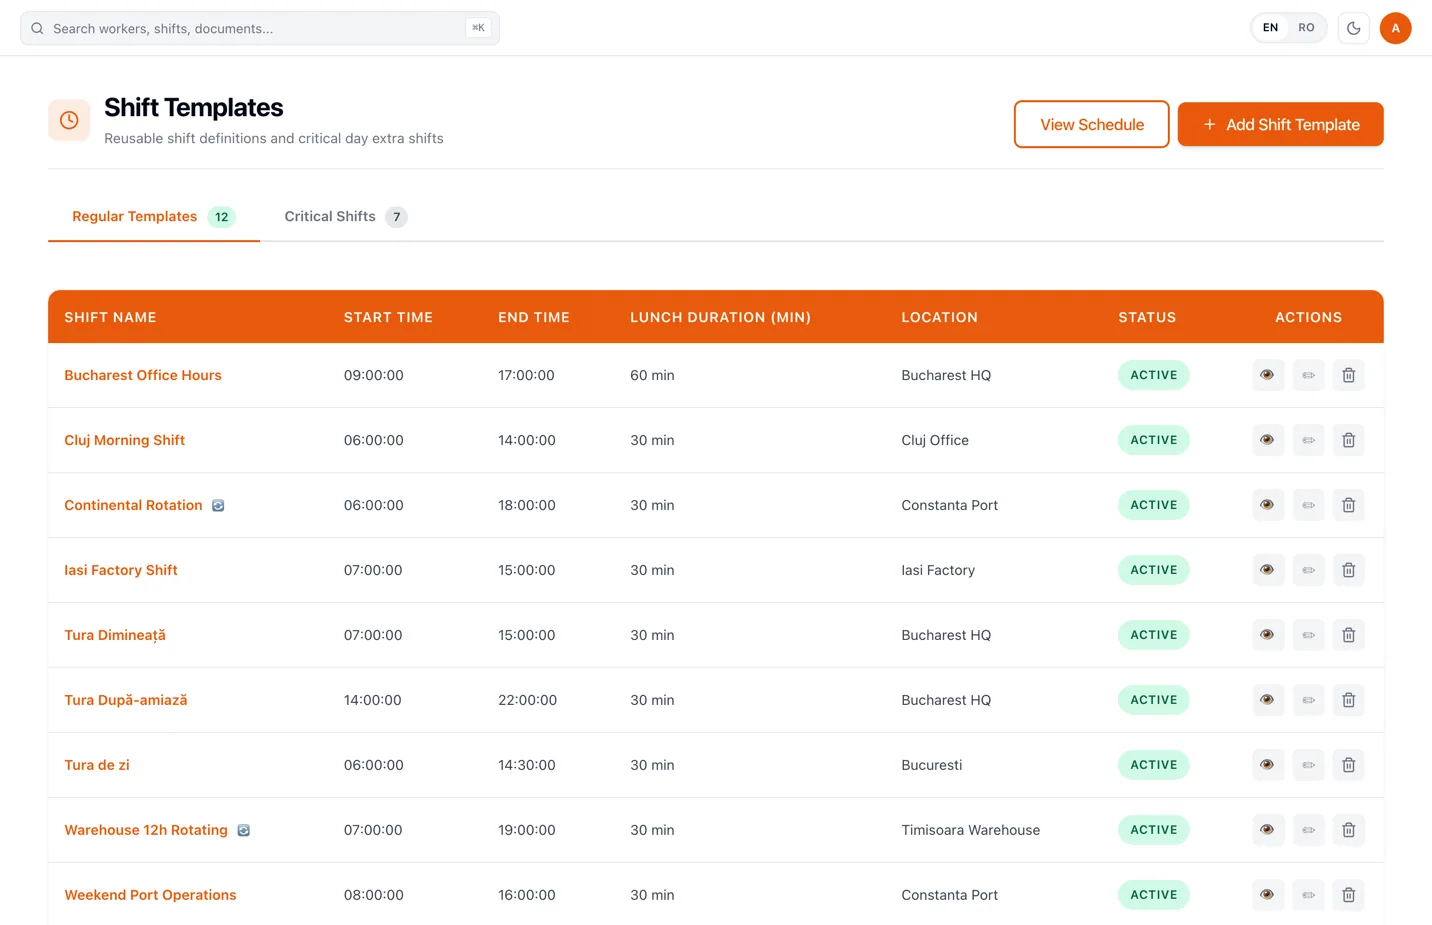The width and height of the screenshot is (1432, 925).
Task: Click the Start Time column header
Action: click(x=388, y=317)
